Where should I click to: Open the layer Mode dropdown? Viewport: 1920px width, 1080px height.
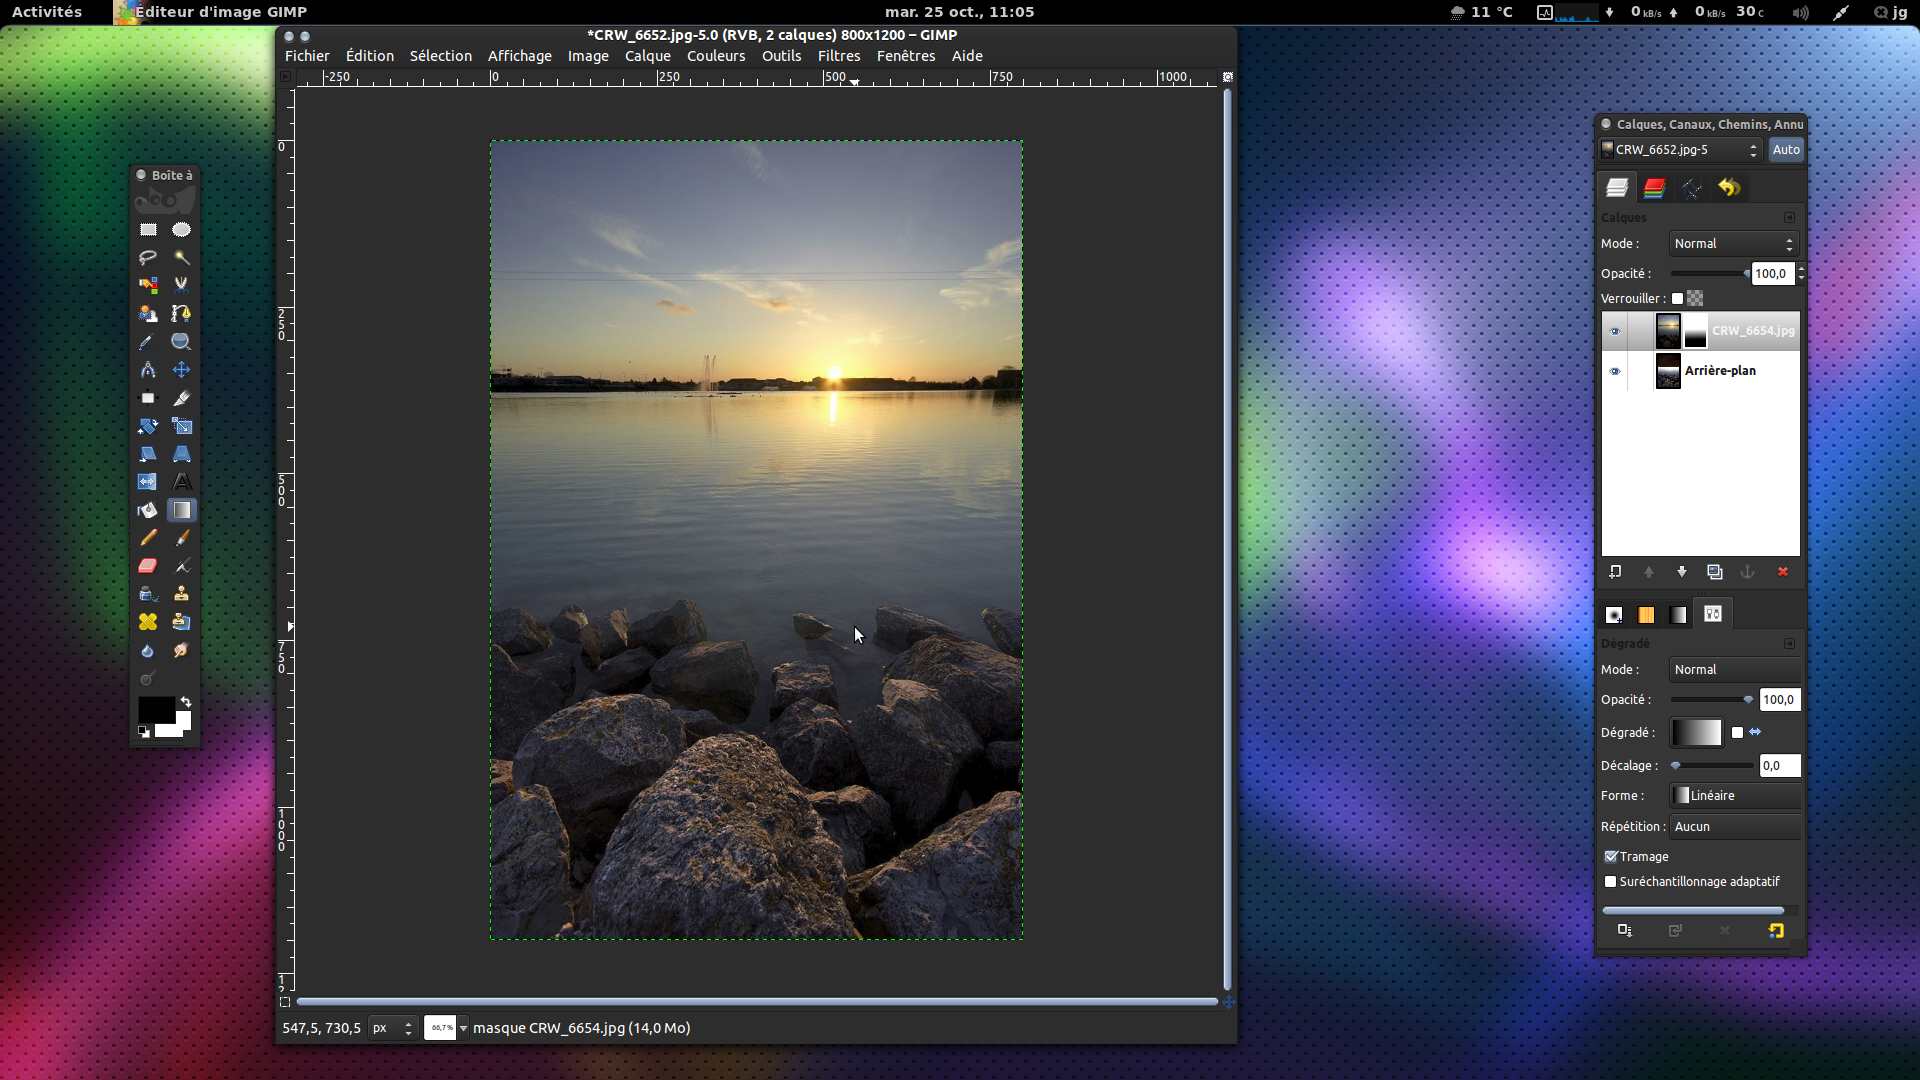coord(1733,244)
